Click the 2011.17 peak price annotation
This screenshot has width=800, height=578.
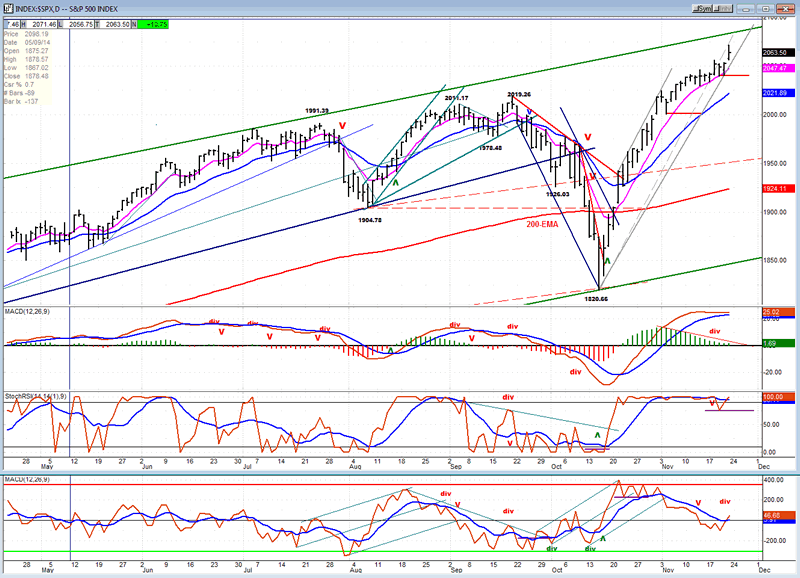(x=456, y=98)
